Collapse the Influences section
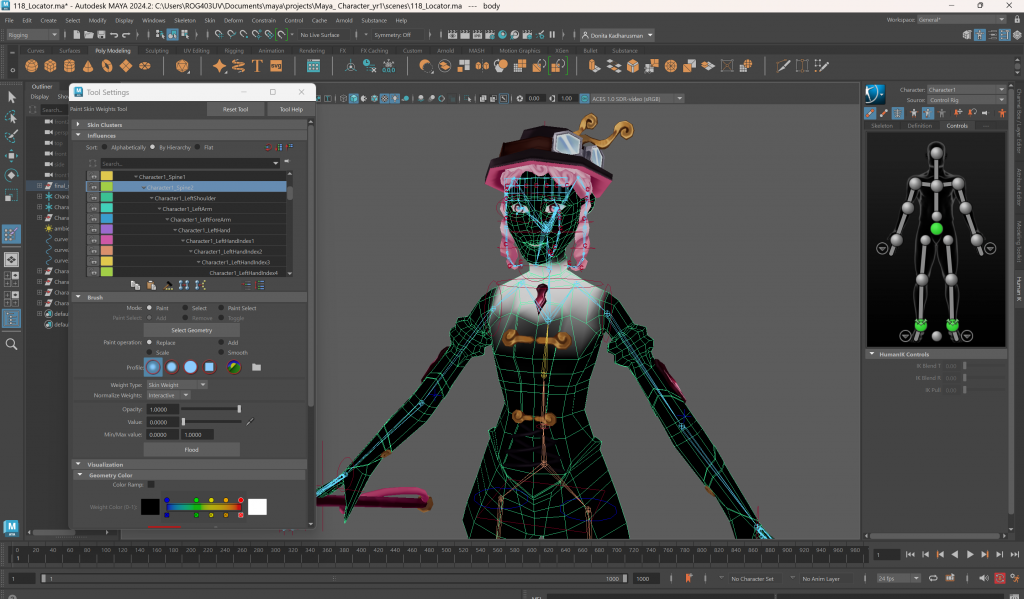Viewport: 1024px width, 599px height. click(78, 135)
